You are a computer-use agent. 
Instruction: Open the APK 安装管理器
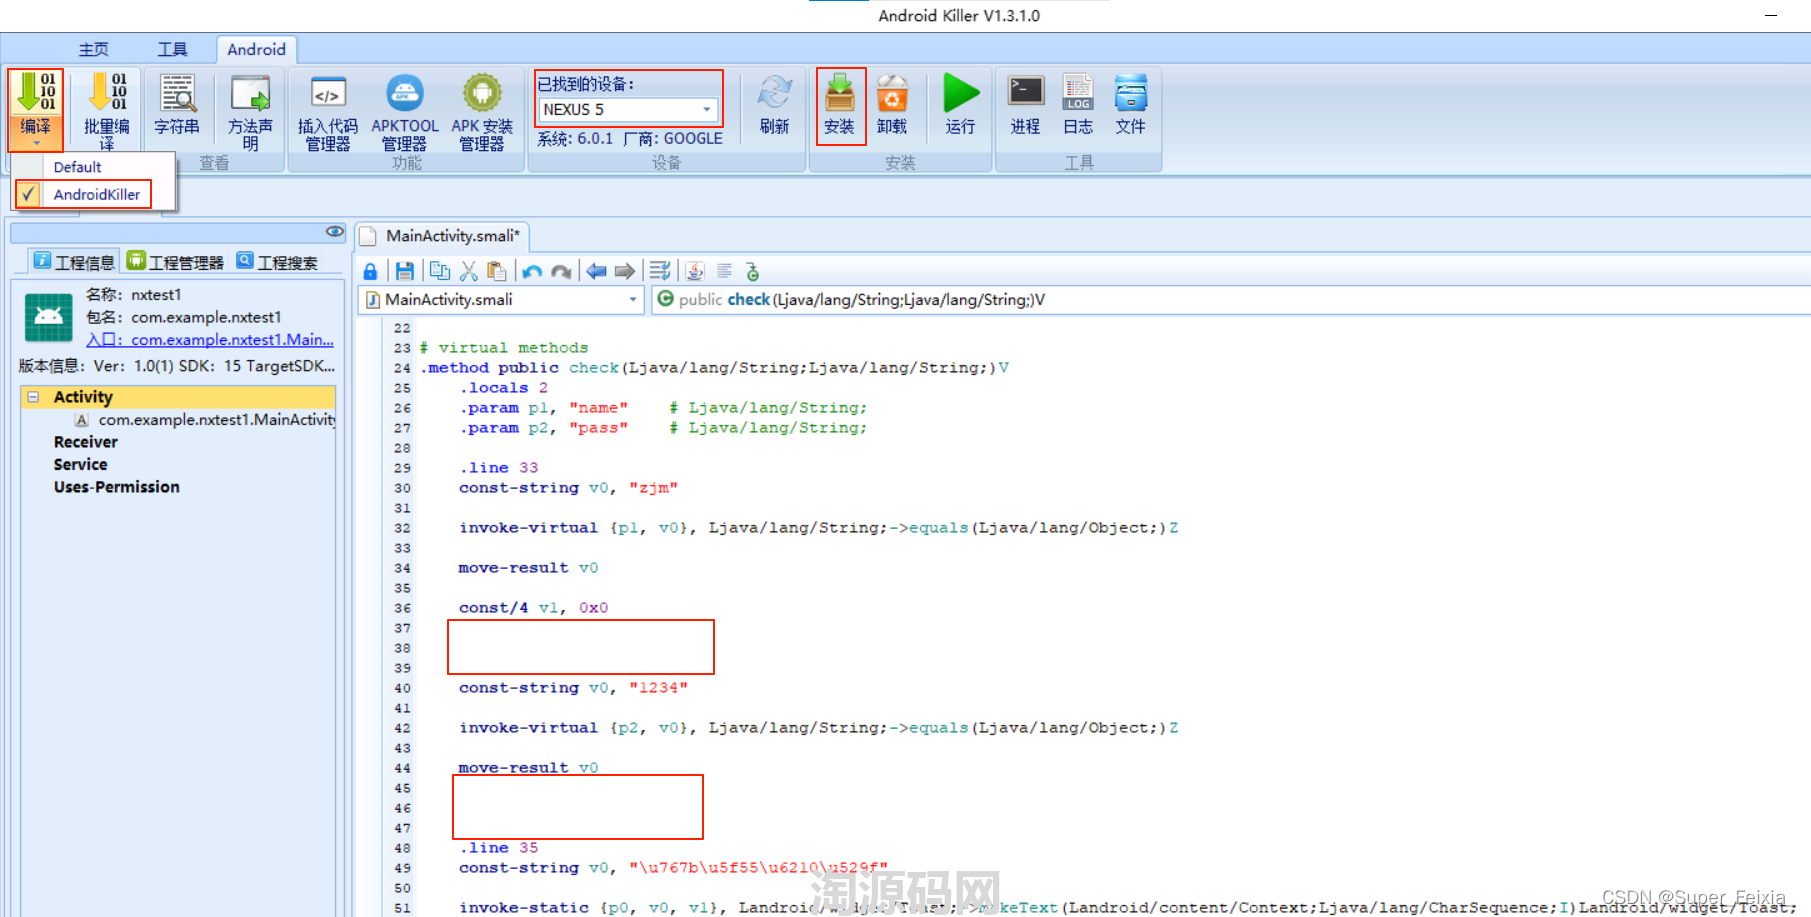tap(482, 112)
